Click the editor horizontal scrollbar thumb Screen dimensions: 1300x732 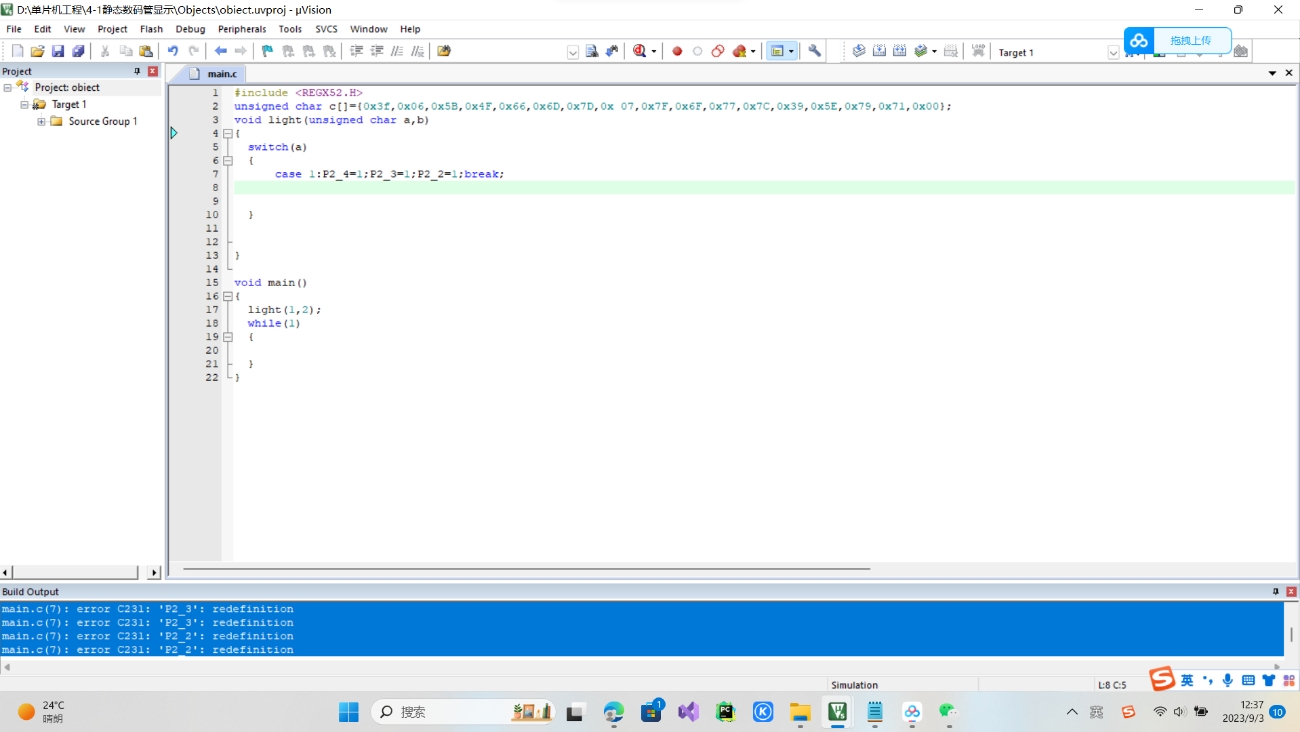tap(526, 569)
